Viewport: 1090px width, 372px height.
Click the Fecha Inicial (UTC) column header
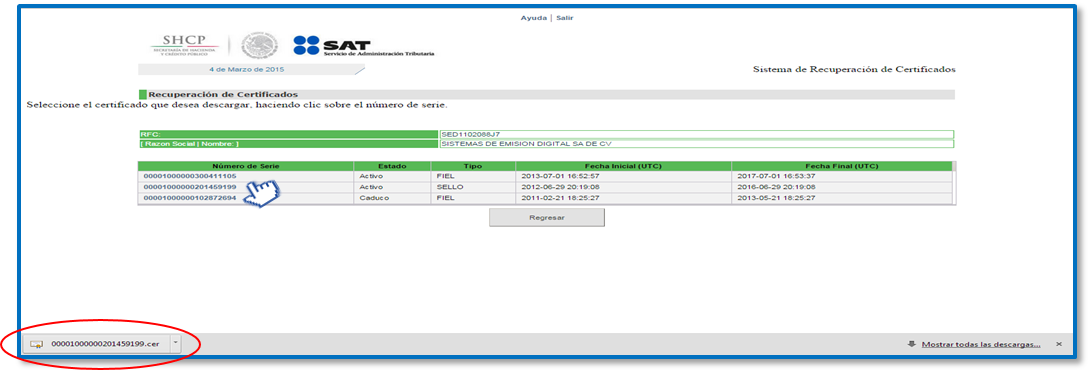point(624,166)
